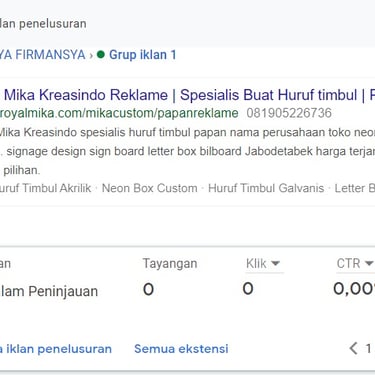This screenshot has height=375, width=375.
Task: Select the Neon Box Custom sitelink
Action: [x=150, y=188]
